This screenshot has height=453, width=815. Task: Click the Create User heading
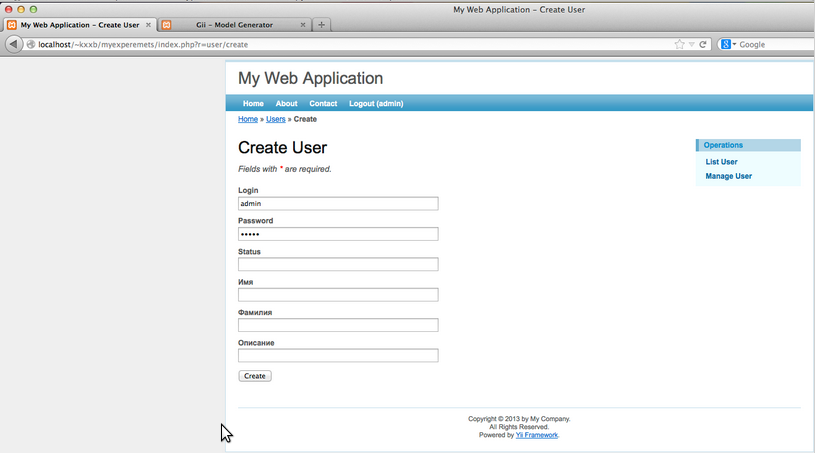(282, 148)
